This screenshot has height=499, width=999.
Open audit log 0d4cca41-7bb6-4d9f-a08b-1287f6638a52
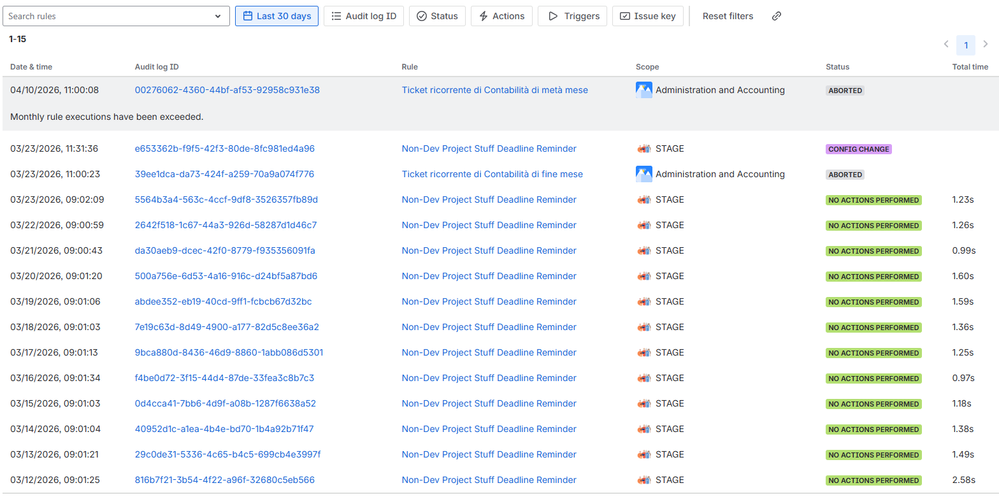pyautogui.click(x=226, y=404)
